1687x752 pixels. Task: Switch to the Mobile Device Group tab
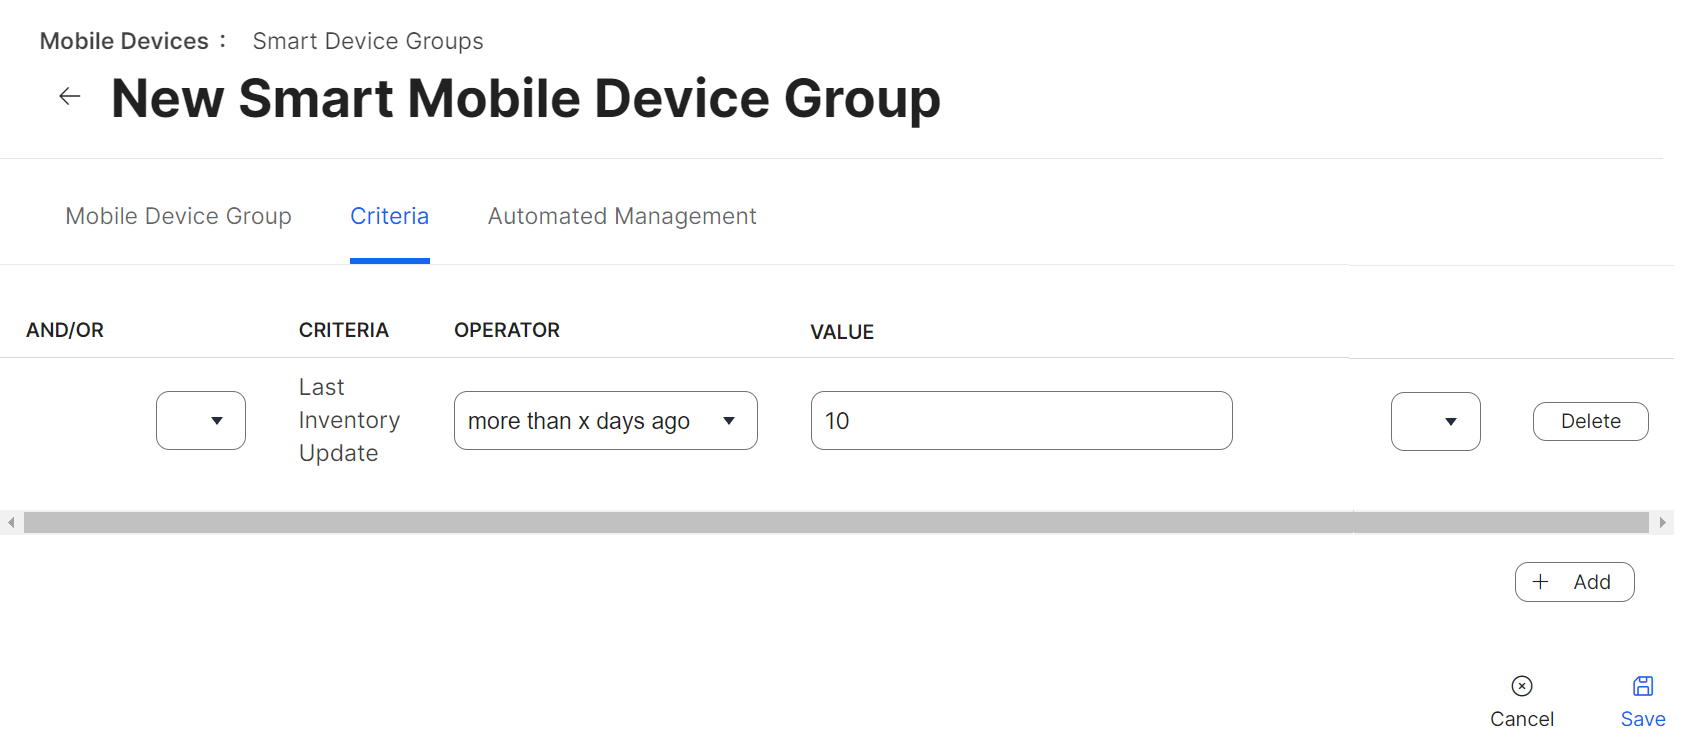point(178,216)
